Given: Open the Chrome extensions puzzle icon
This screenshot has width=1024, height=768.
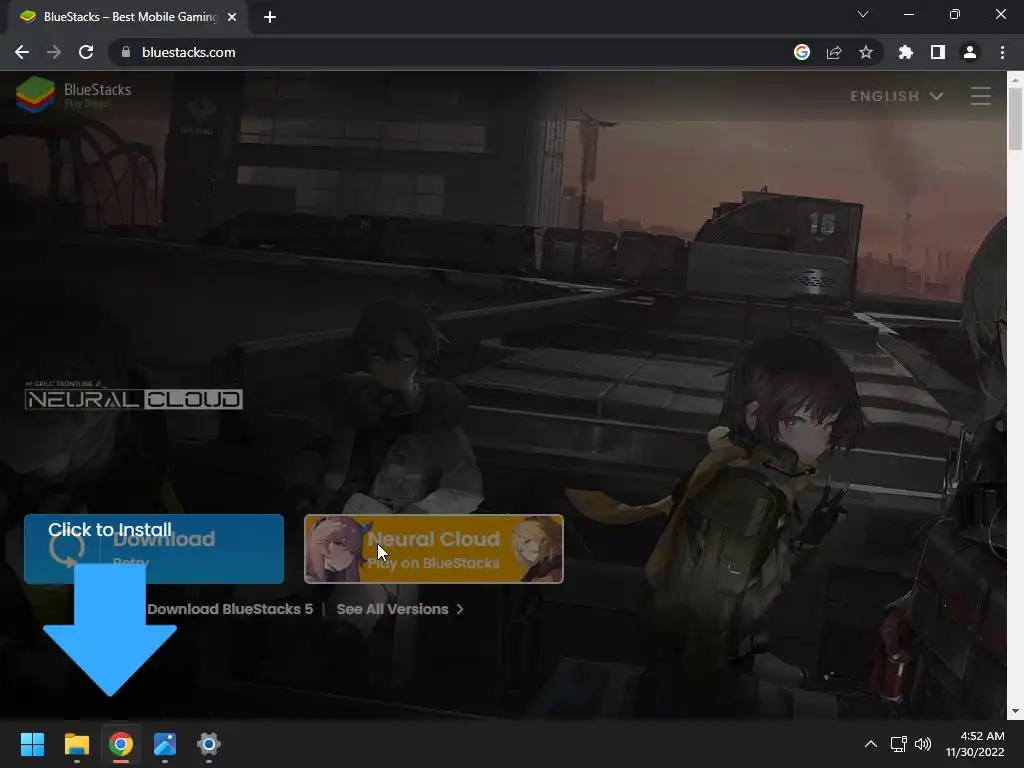Looking at the screenshot, I should 906,52.
